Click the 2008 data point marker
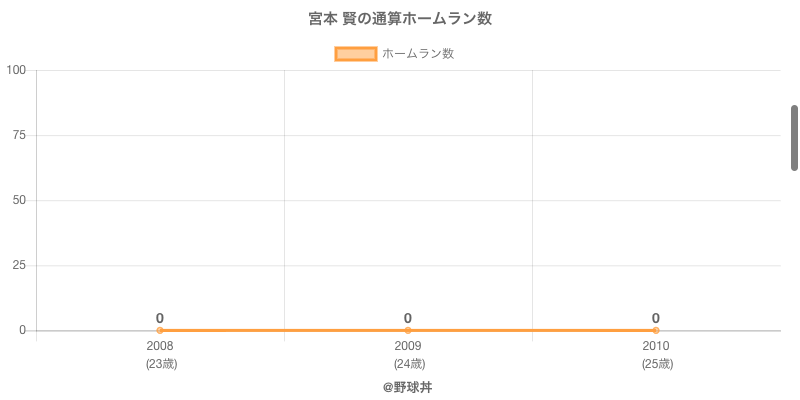Image resolution: width=800 pixels, height=400 pixels. [x=160, y=330]
